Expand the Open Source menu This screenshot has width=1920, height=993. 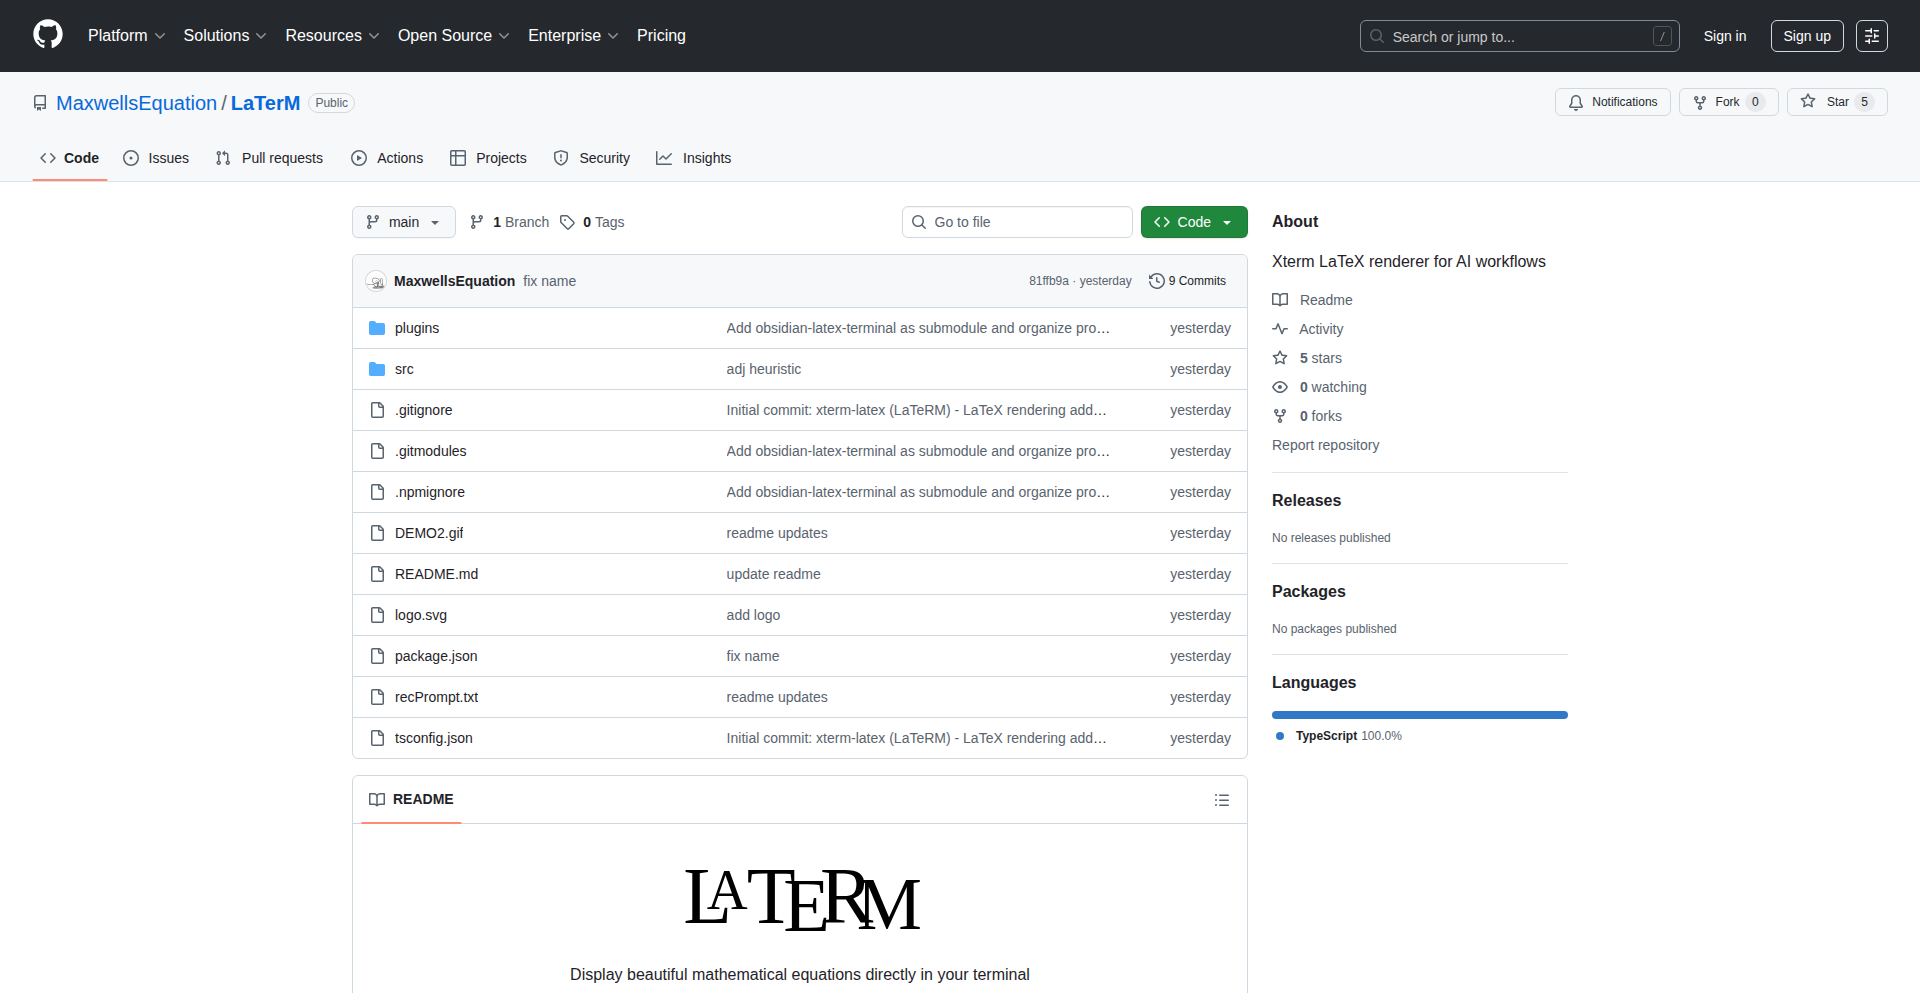click(x=453, y=36)
